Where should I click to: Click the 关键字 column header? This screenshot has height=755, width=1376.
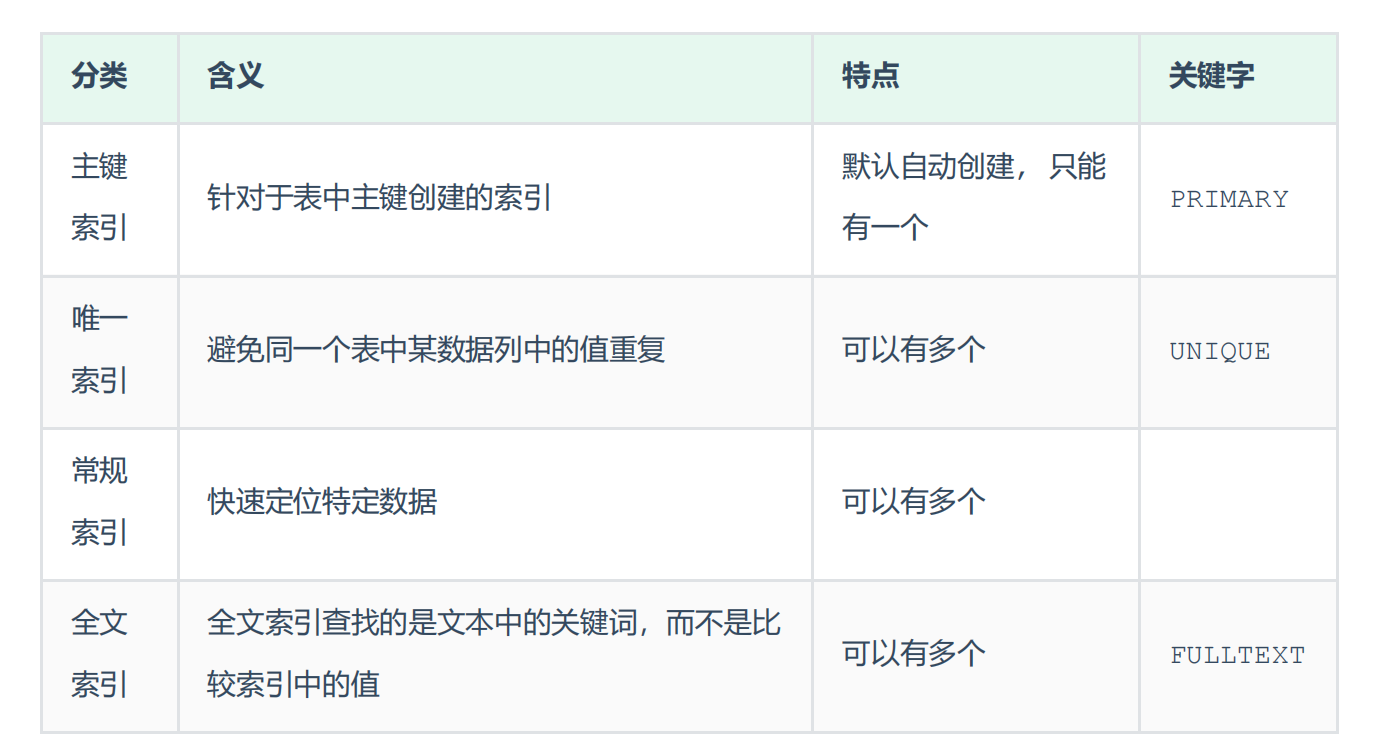click(x=1211, y=77)
